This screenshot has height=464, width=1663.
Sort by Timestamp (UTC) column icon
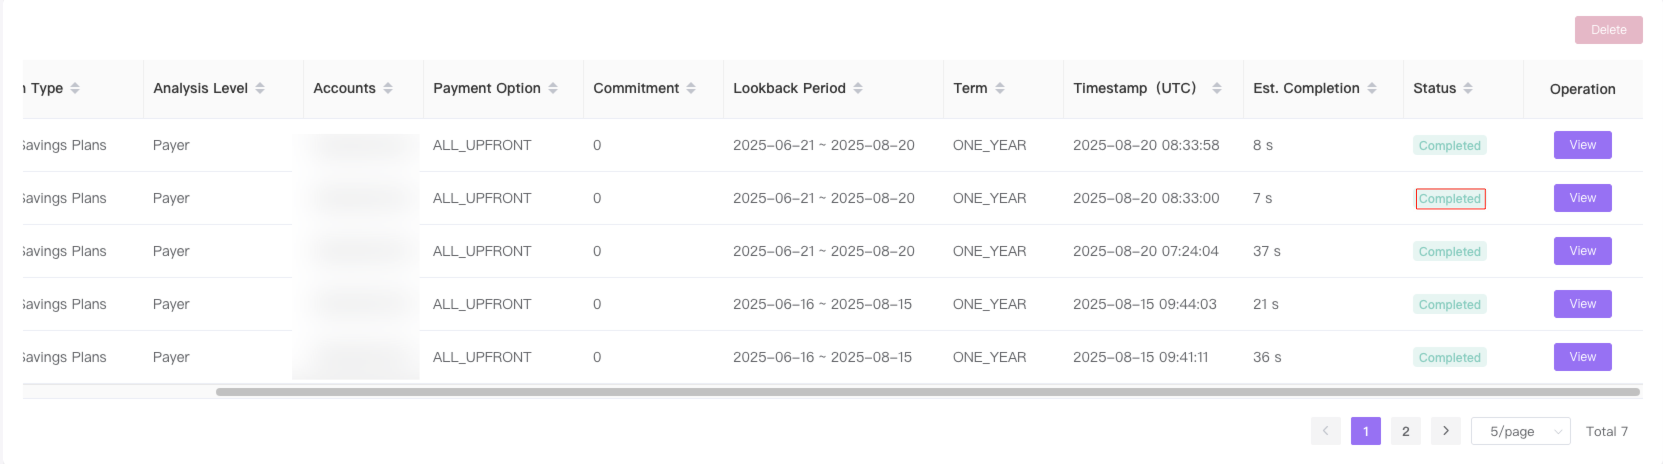pyautogui.click(x=1217, y=88)
